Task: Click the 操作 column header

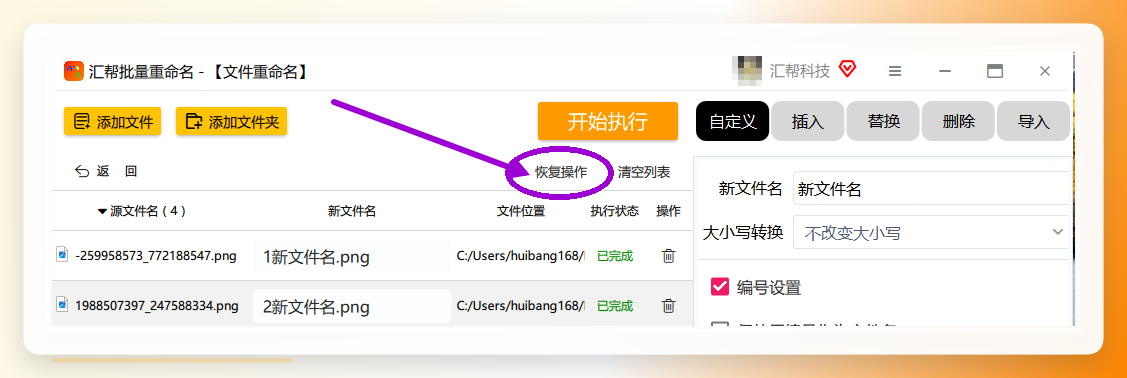Action: (668, 211)
